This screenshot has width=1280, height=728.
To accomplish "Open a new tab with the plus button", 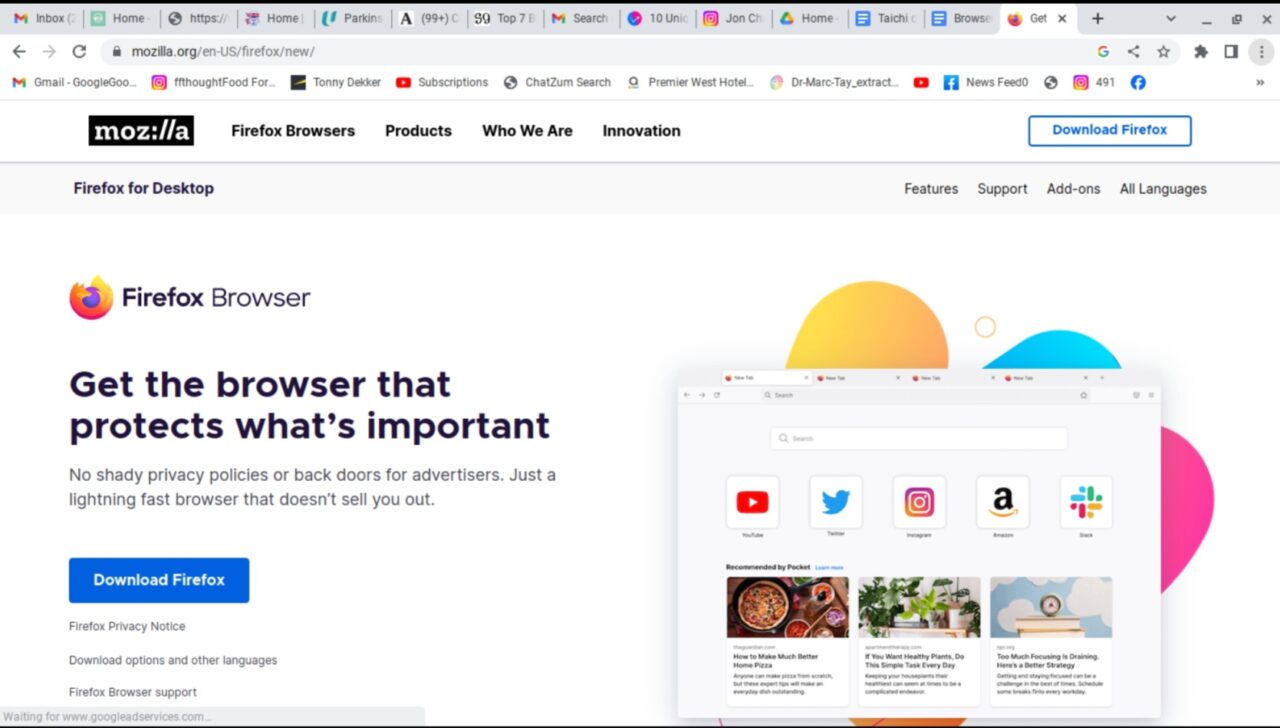I will coord(1097,18).
